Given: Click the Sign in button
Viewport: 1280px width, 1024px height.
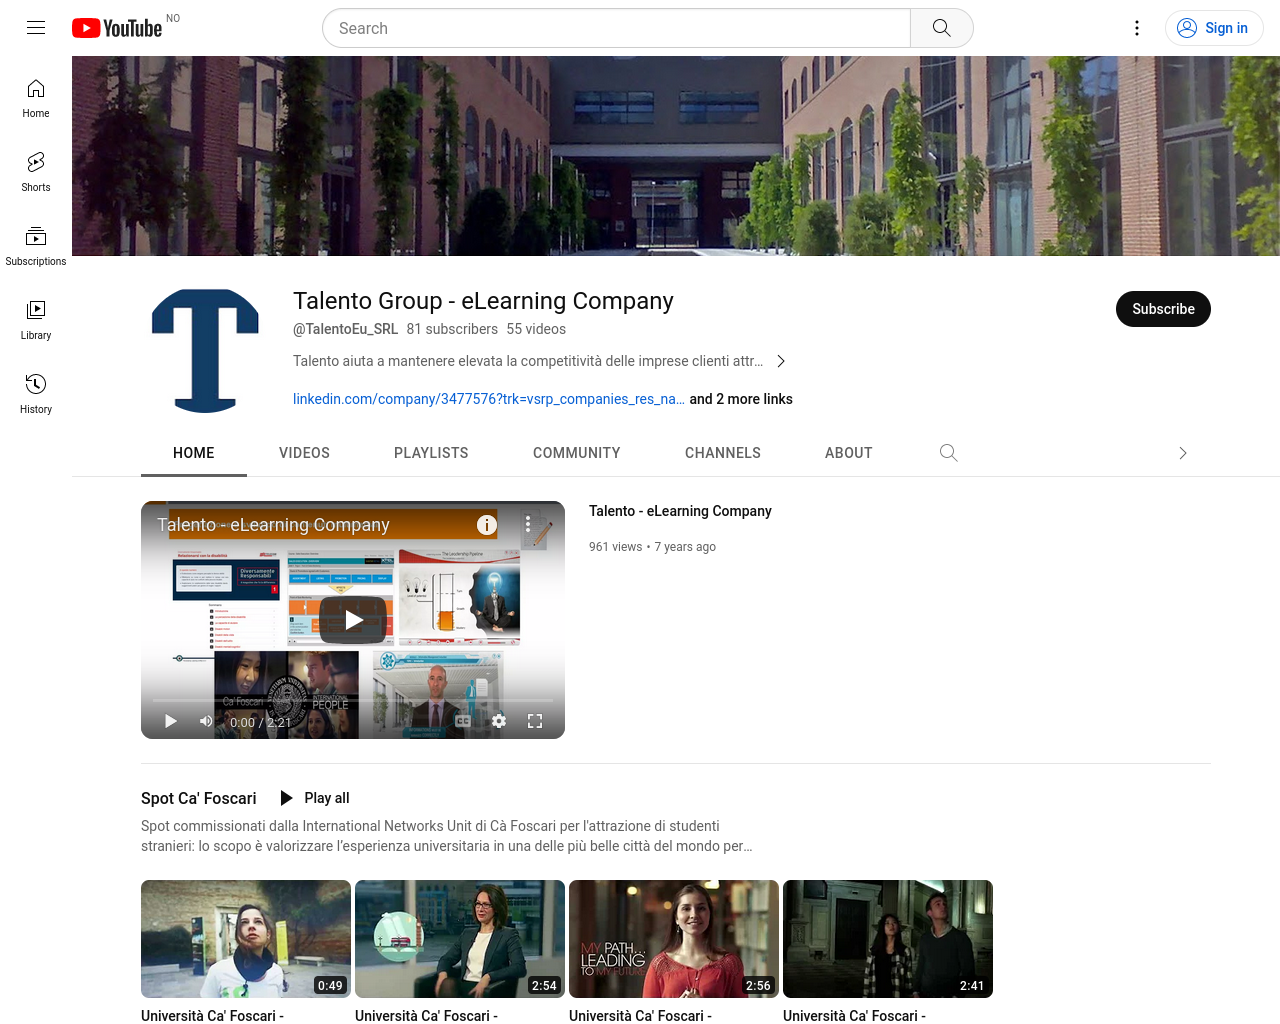Looking at the screenshot, I should pyautogui.click(x=1214, y=28).
